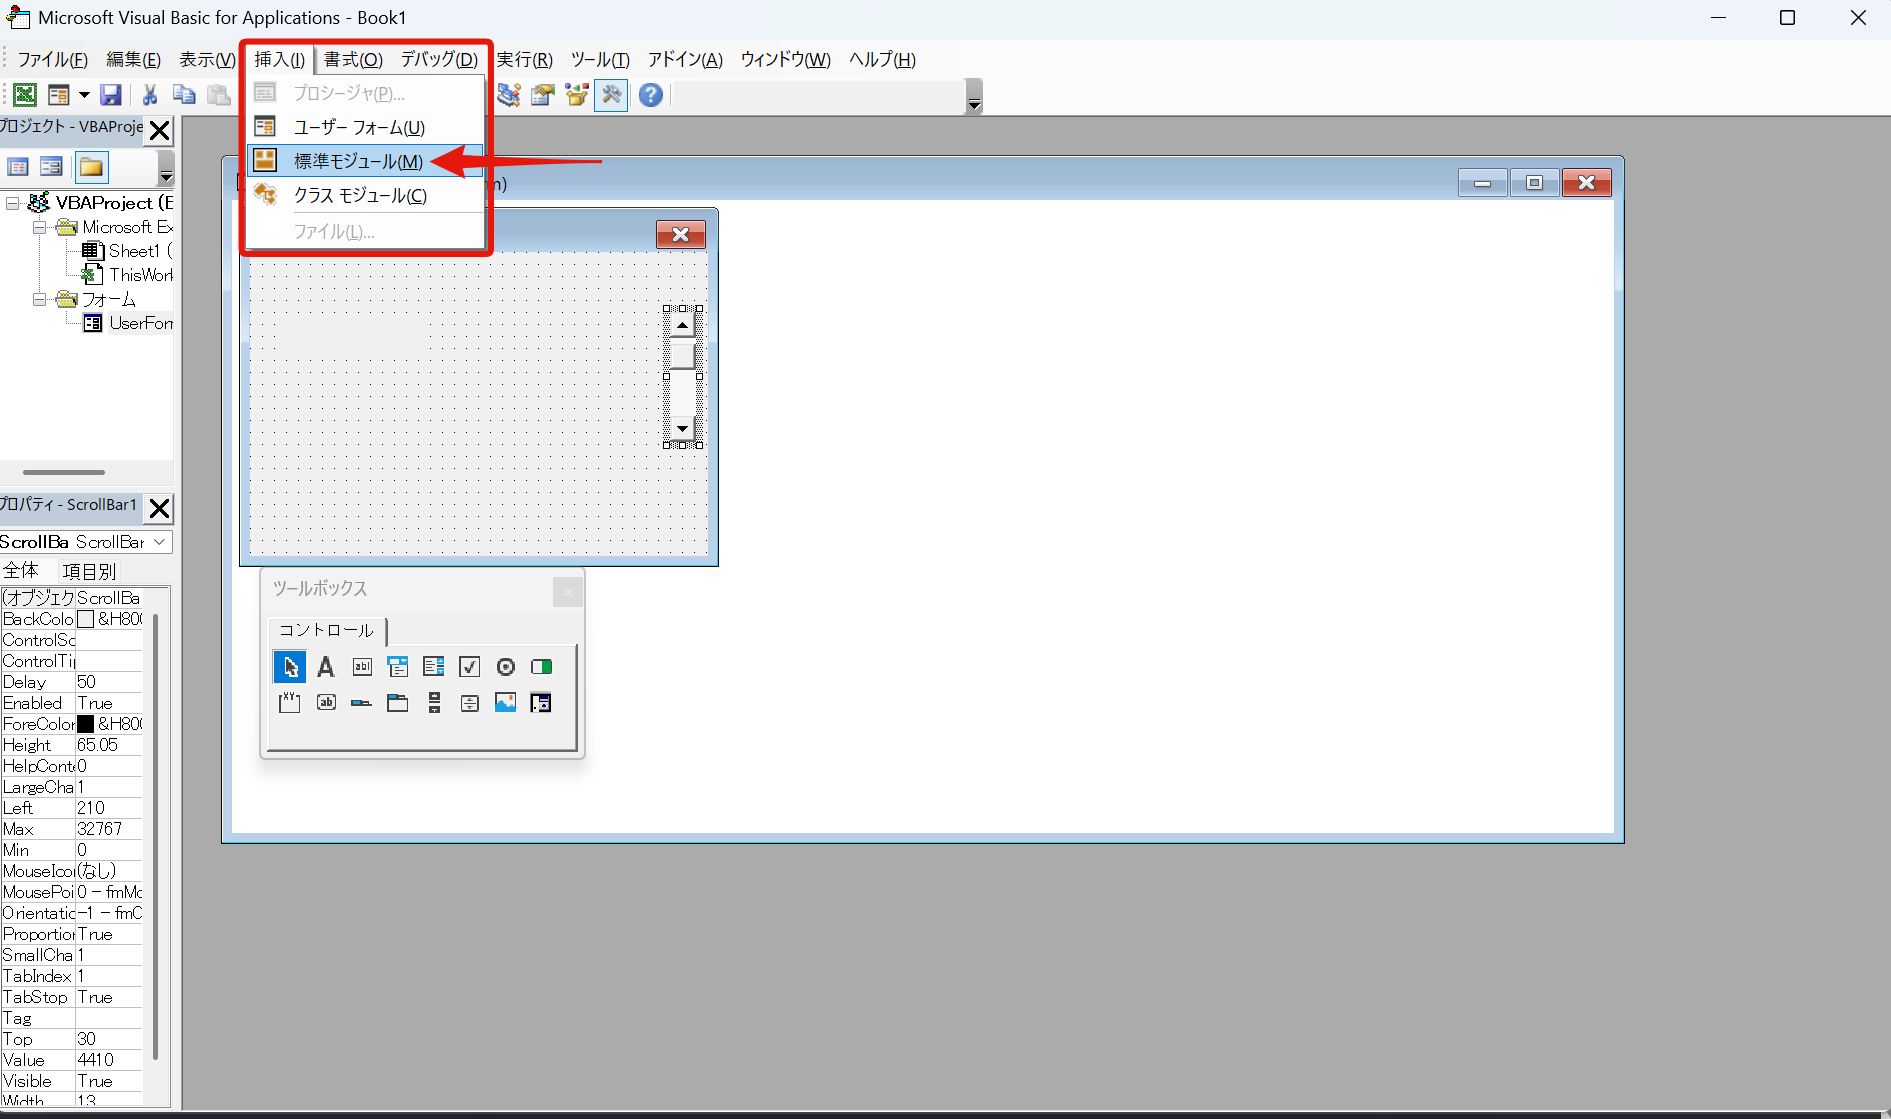Collapse the VBAProject tree node
1891x1119 pixels.
13,203
